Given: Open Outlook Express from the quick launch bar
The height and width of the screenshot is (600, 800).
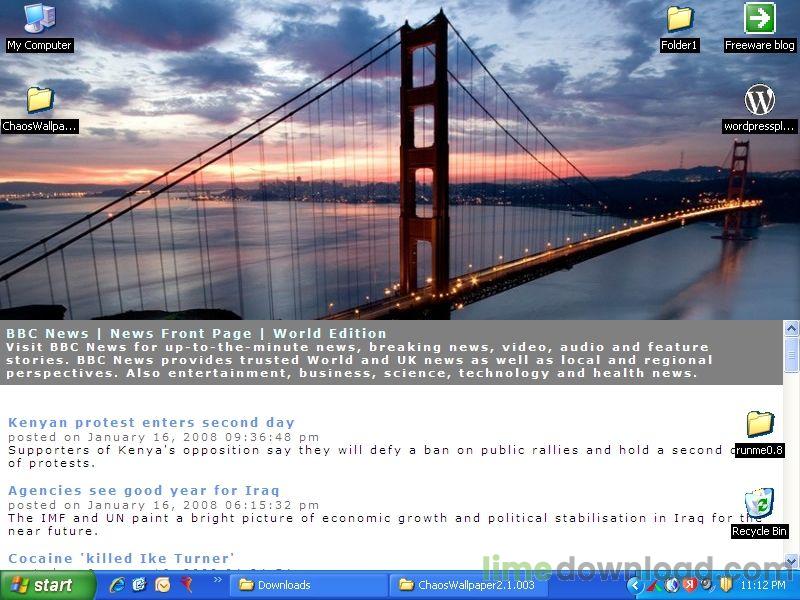Looking at the screenshot, I should [162, 585].
